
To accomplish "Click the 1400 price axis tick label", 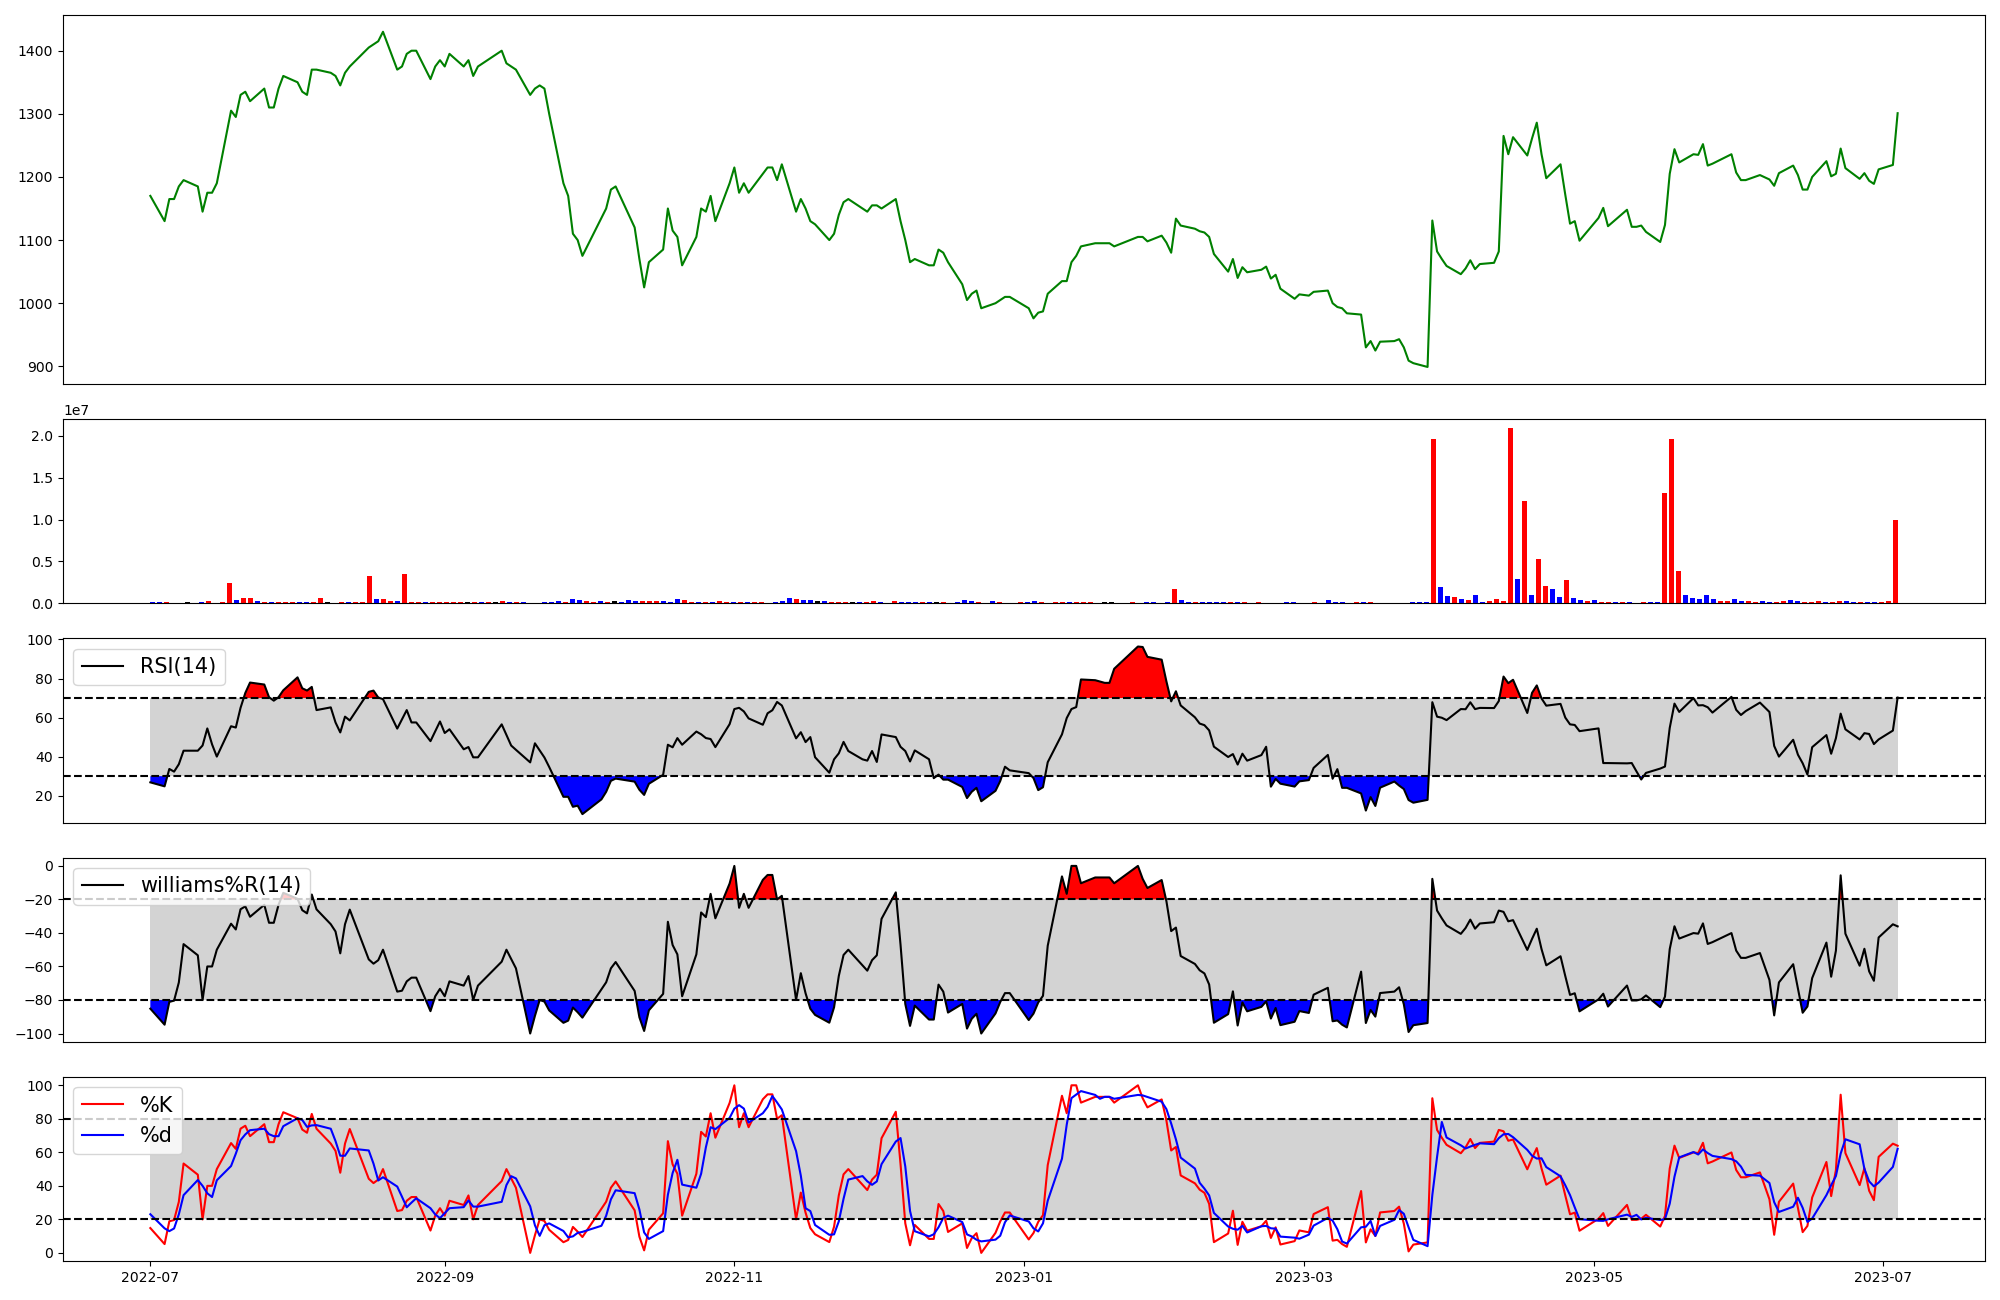I will [x=35, y=51].
